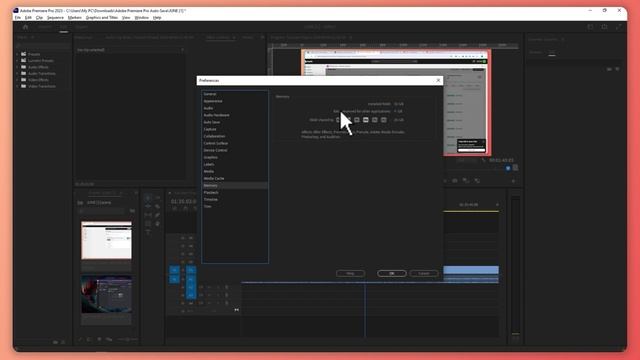Open the Clip menu
The image size is (640, 360).
point(39,18)
